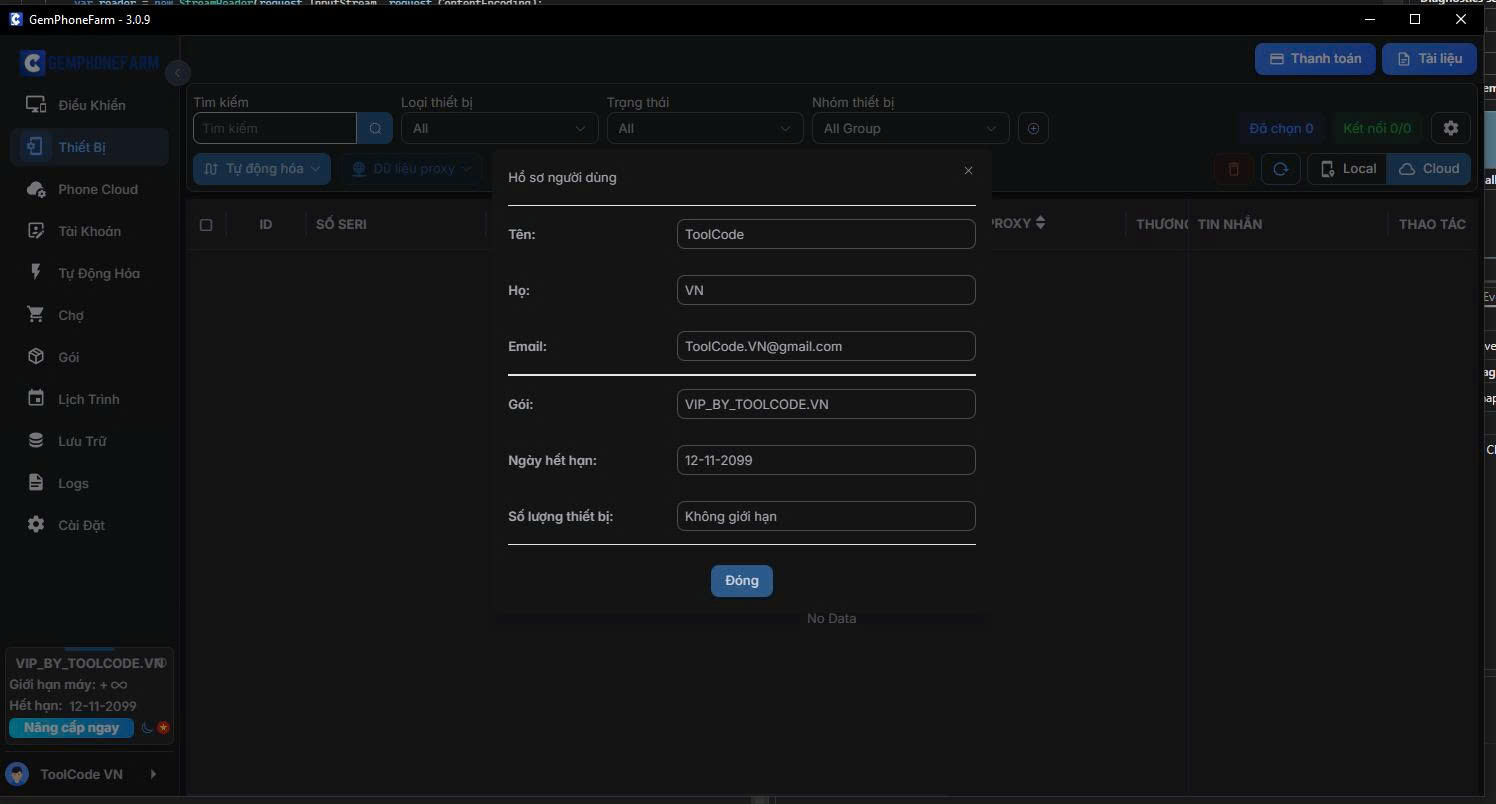Screen dimensions: 1496x804
Task: Click the Lưu Trữ storage icon
Action: (x=36, y=441)
